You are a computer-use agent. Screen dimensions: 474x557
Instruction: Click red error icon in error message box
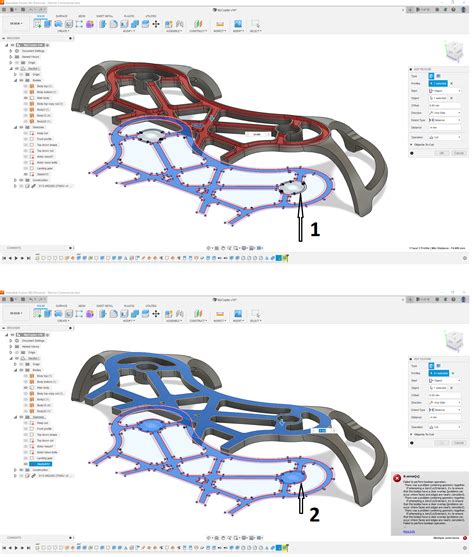397,478
